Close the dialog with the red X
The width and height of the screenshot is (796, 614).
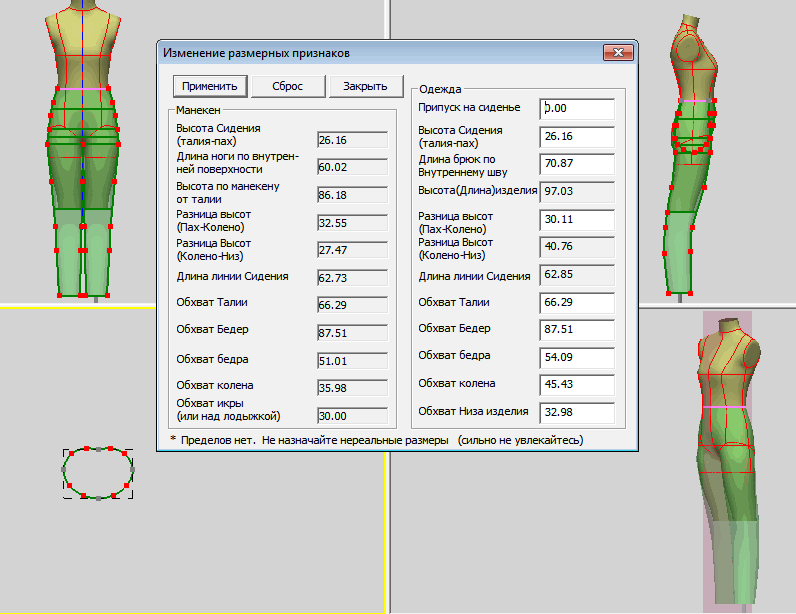coord(617,53)
